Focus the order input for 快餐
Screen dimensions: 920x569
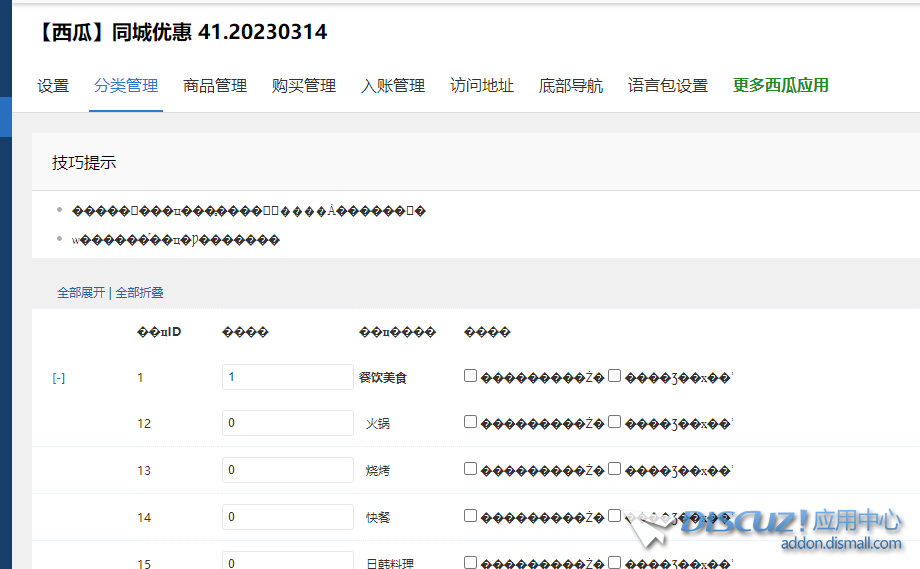pyautogui.click(x=288, y=517)
